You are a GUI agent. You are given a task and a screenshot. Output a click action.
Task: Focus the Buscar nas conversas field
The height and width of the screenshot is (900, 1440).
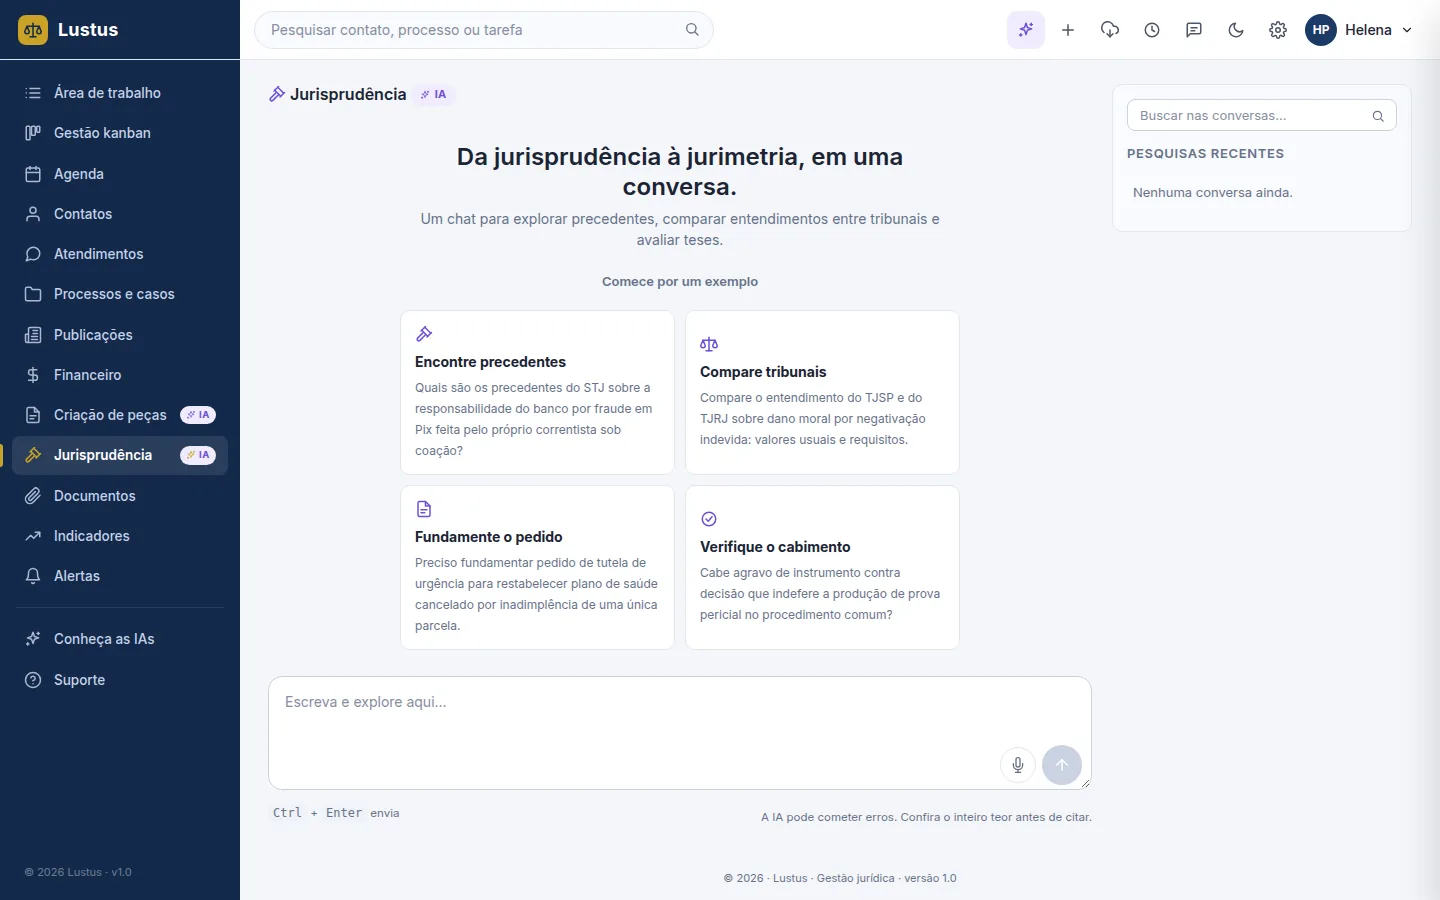(1262, 116)
